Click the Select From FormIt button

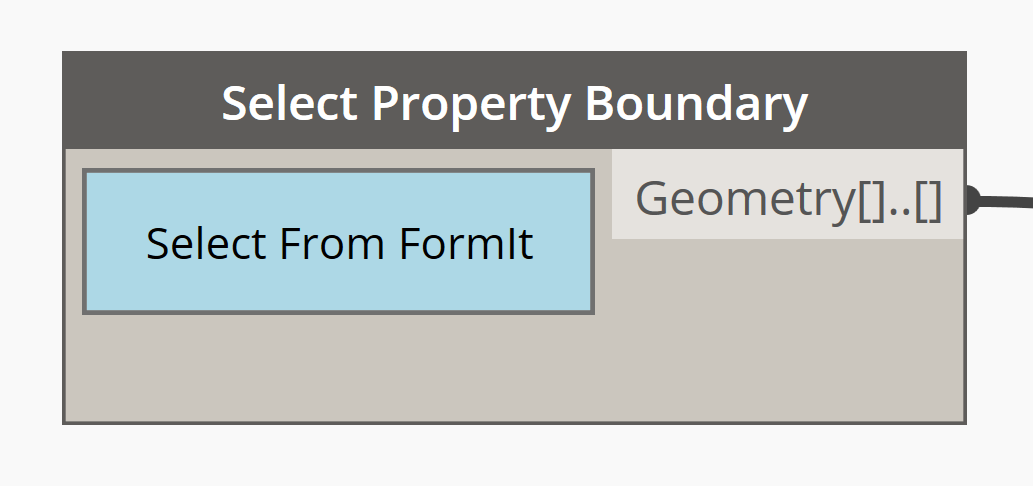[x=338, y=242]
